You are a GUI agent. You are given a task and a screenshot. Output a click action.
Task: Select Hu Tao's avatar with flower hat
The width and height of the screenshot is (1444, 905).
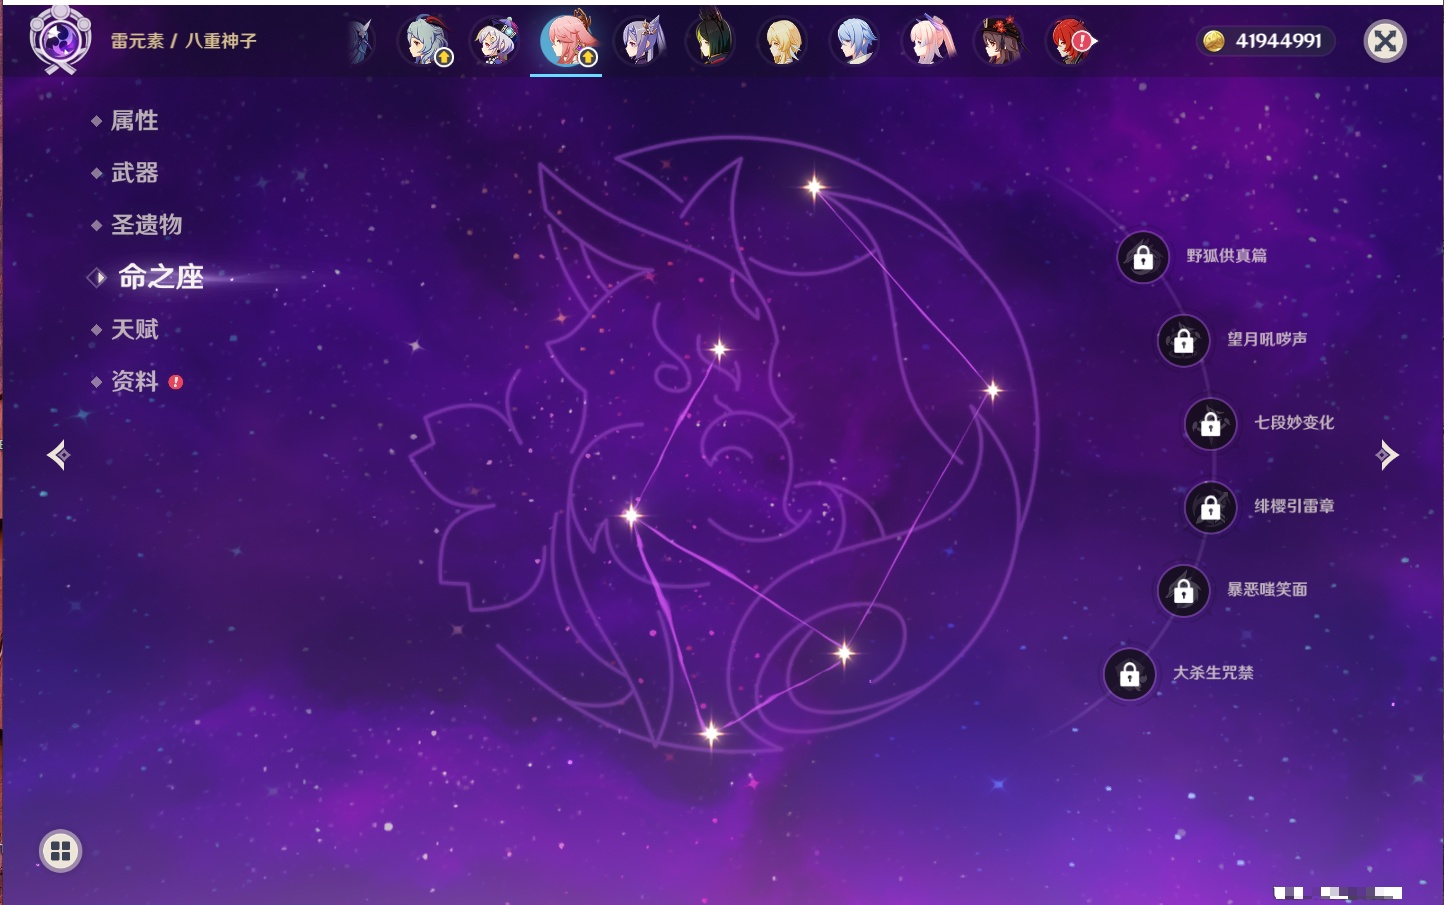[x=1000, y=41]
